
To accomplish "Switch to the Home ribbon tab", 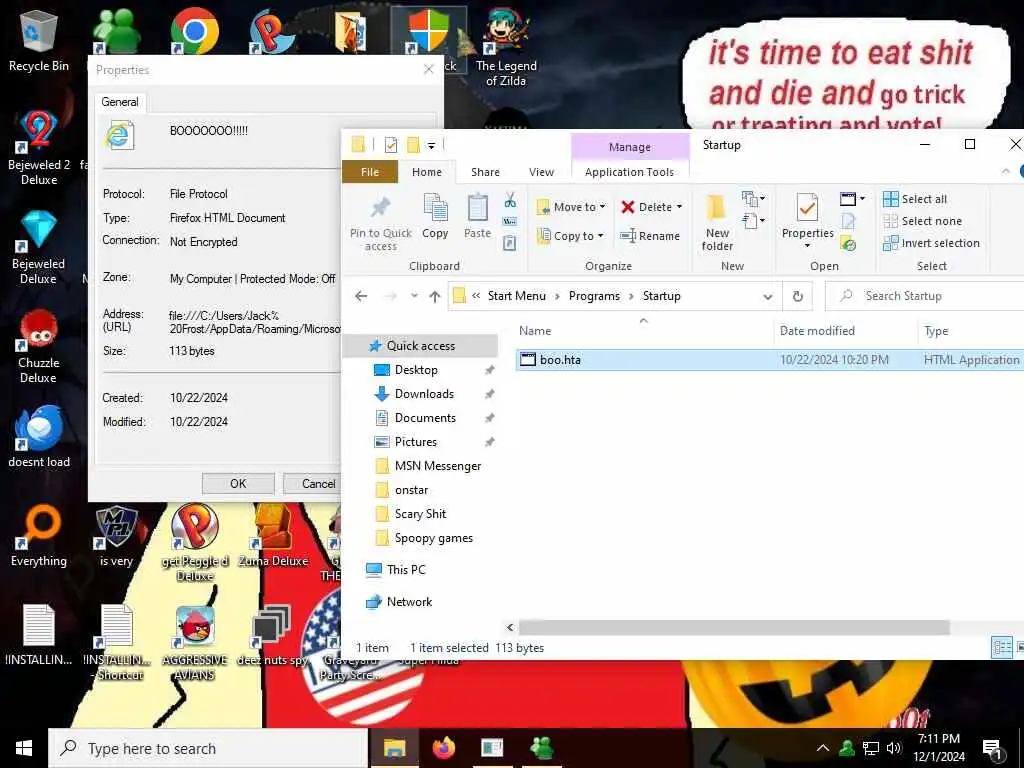I will click(426, 172).
